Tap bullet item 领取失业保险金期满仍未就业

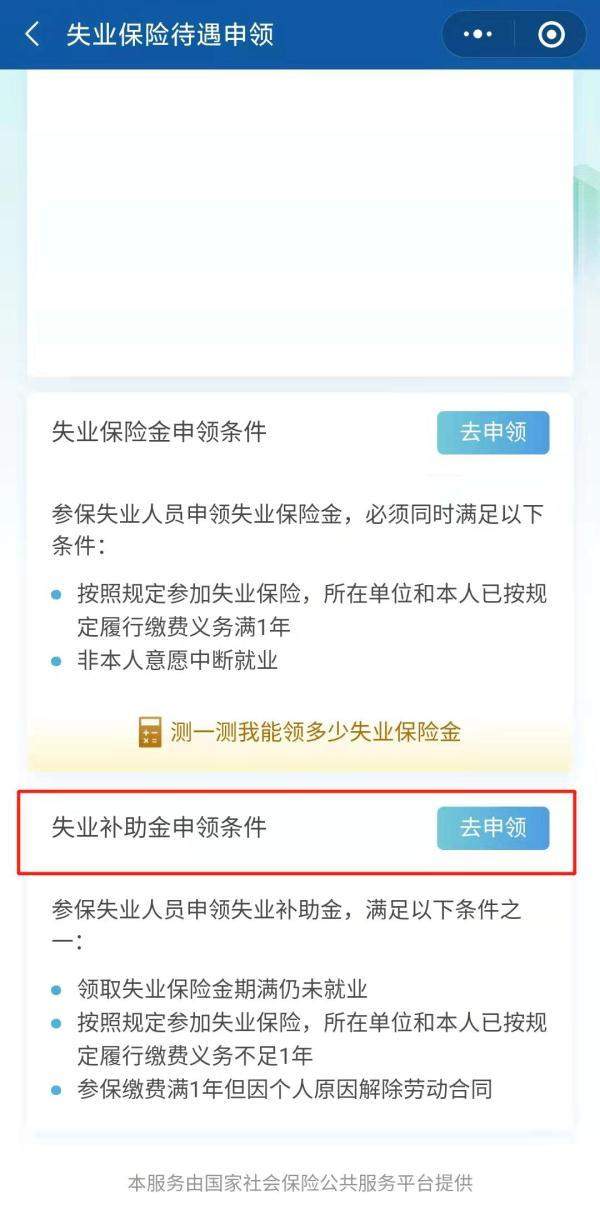[x=222, y=990]
